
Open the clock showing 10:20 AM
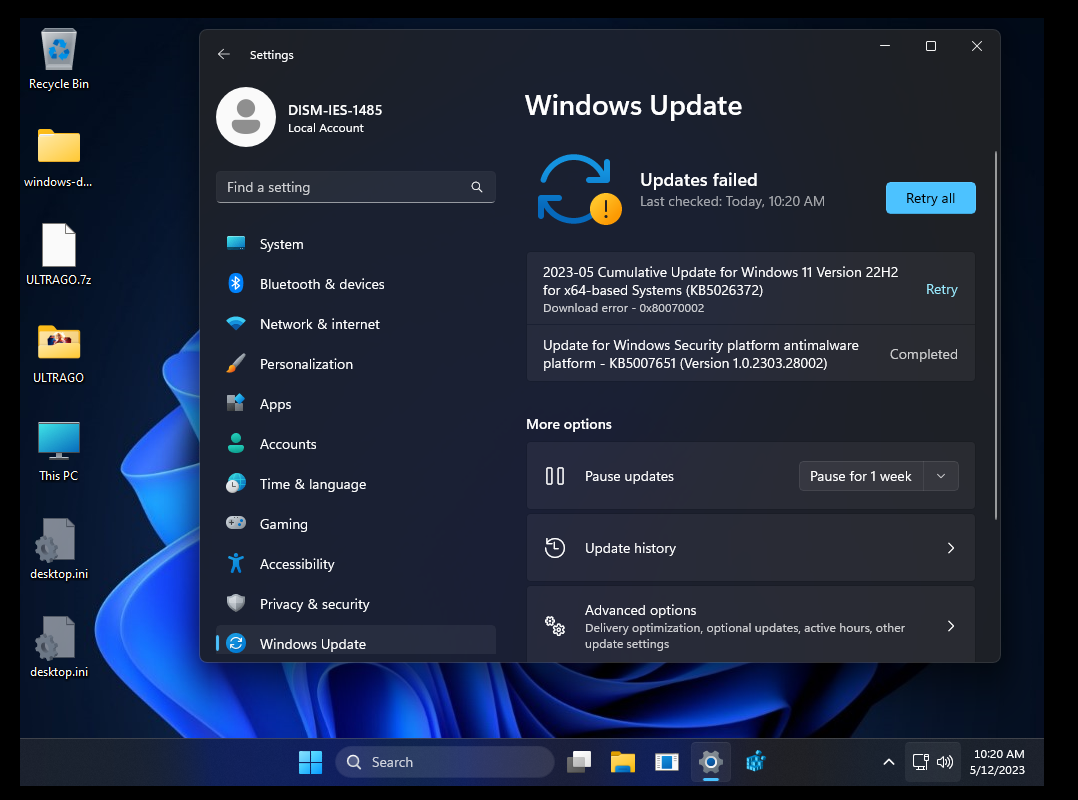[998, 762]
